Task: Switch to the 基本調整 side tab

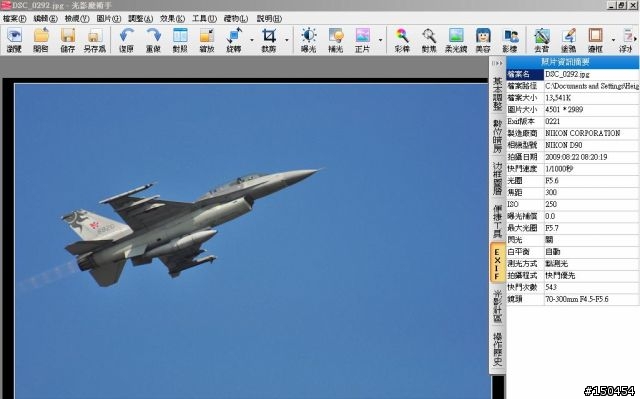Action: coord(497,94)
